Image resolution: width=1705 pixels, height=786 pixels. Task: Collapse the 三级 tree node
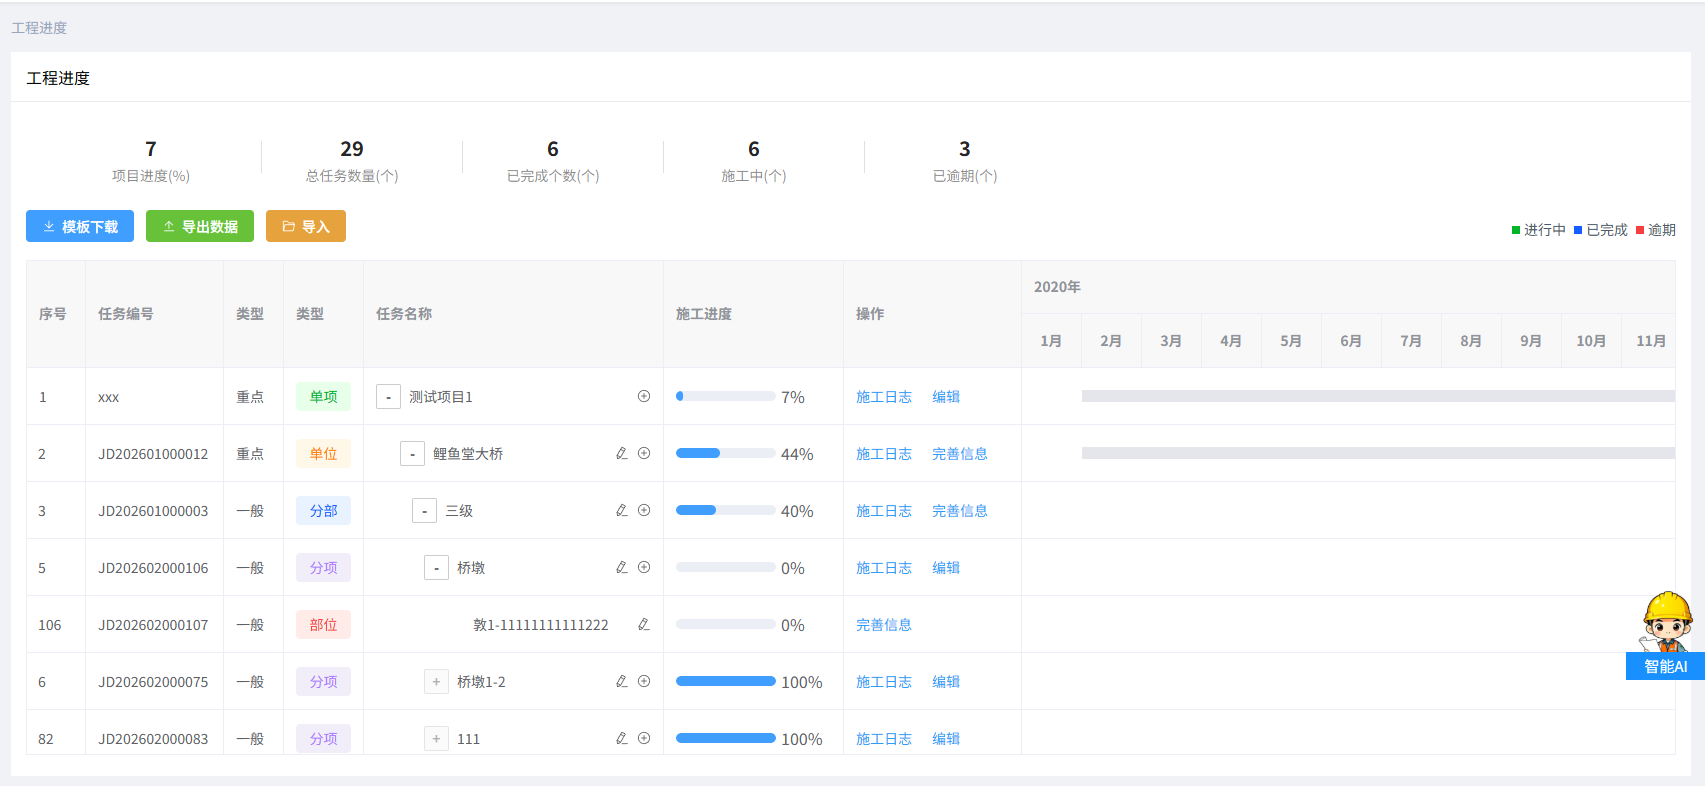click(x=424, y=511)
